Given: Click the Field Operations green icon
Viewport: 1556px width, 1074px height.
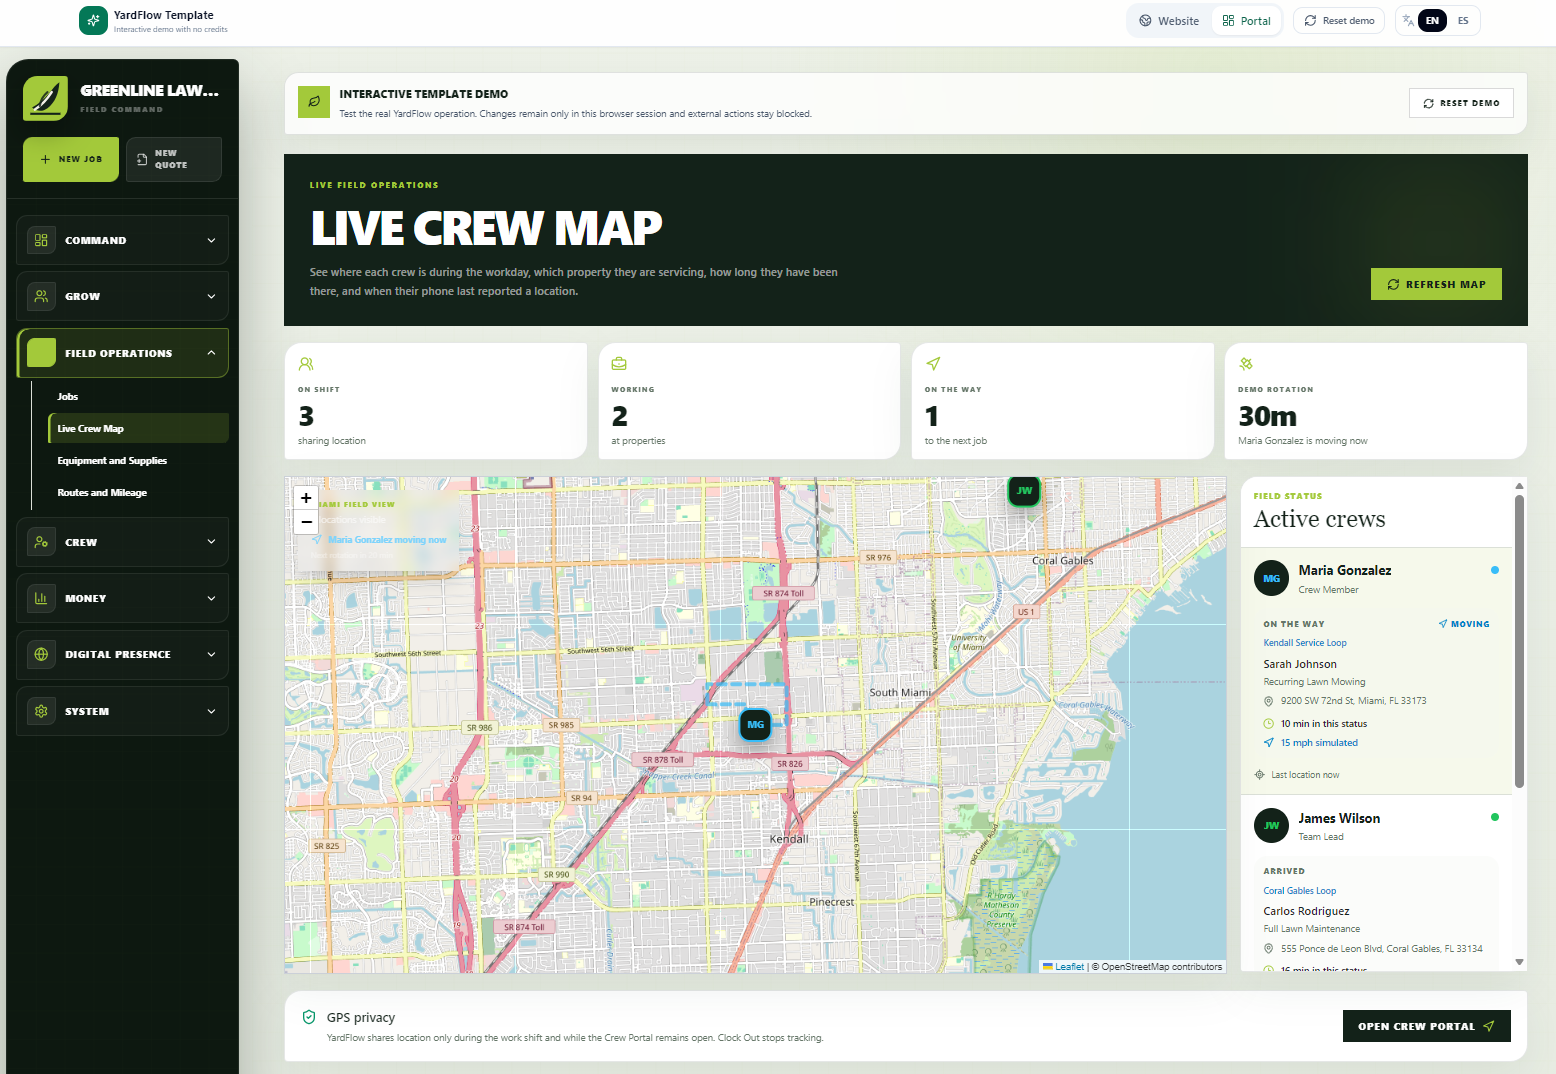Looking at the screenshot, I should (41, 353).
